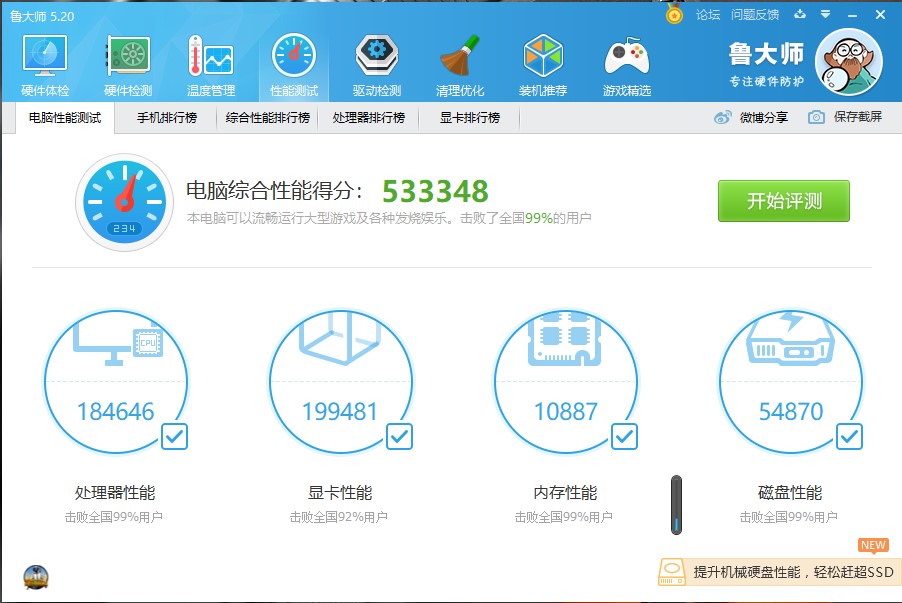The width and height of the screenshot is (902, 603).
Task: Click the 内存性能 label
Action: click(565, 493)
